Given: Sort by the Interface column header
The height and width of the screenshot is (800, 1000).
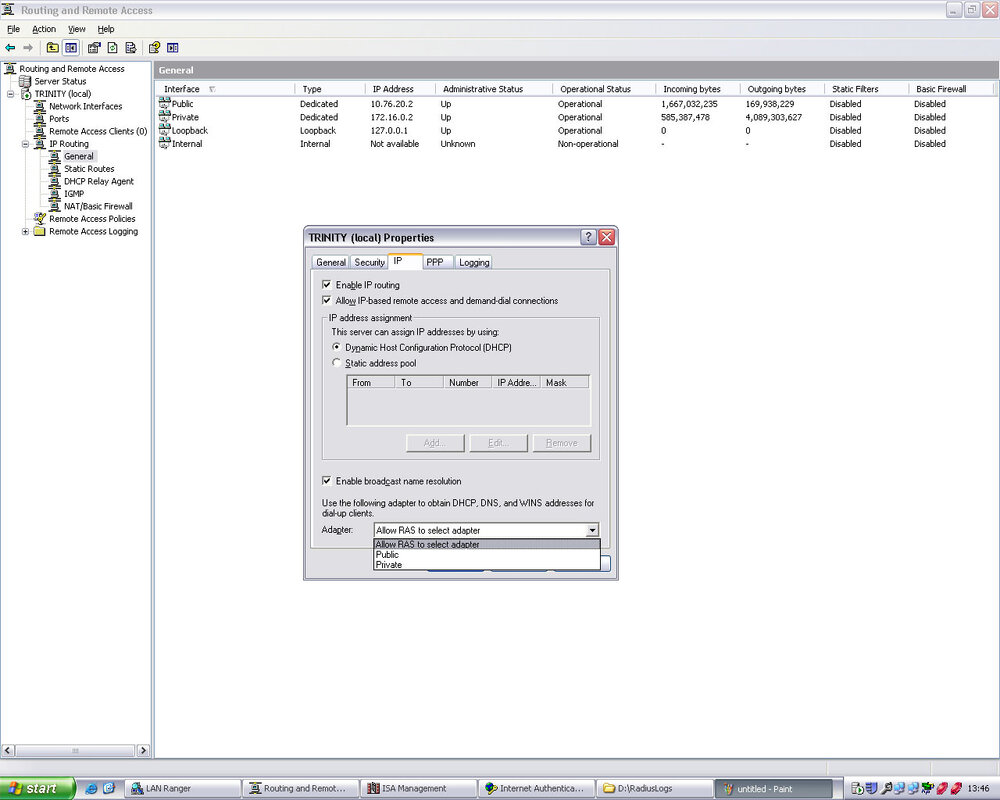Looking at the screenshot, I should 224,89.
